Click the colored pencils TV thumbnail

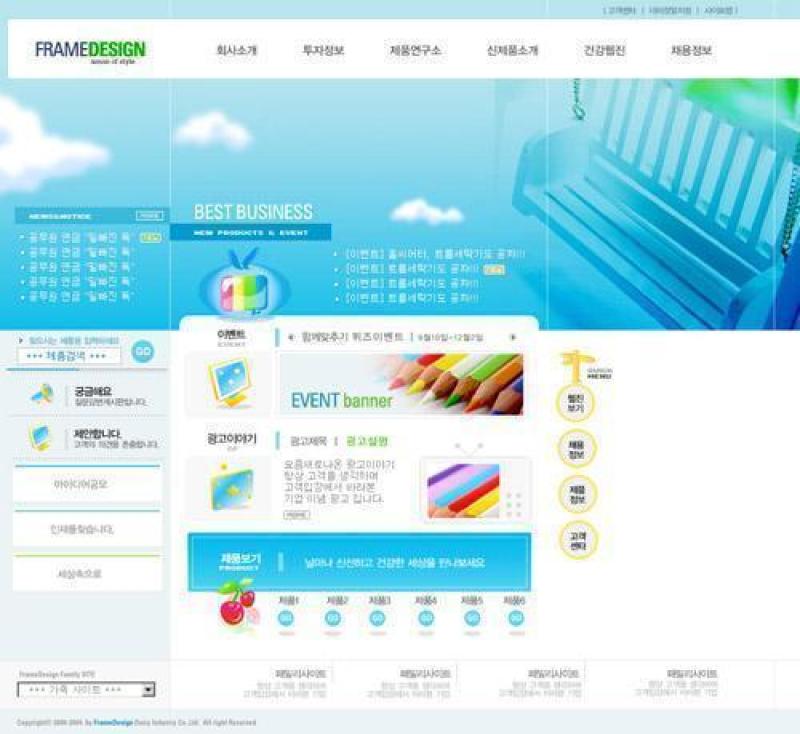point(465,489)
